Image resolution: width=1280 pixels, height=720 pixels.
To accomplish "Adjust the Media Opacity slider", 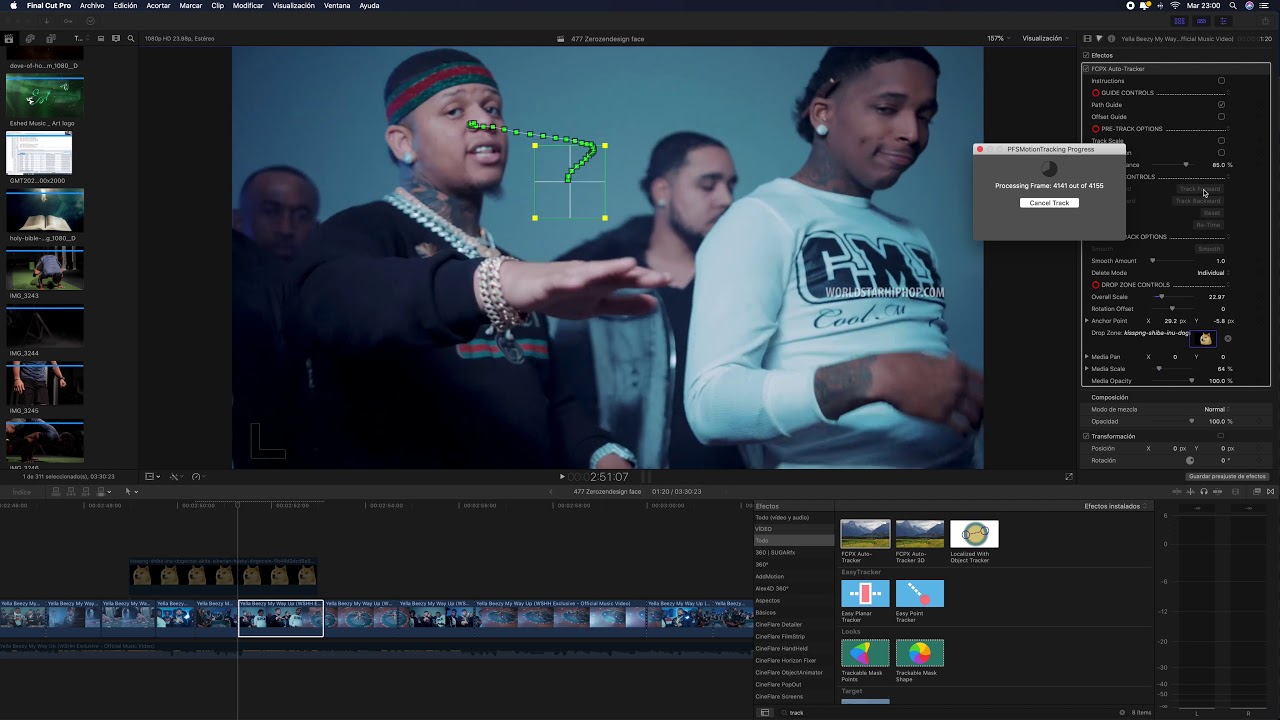I will coord(1191,381).
